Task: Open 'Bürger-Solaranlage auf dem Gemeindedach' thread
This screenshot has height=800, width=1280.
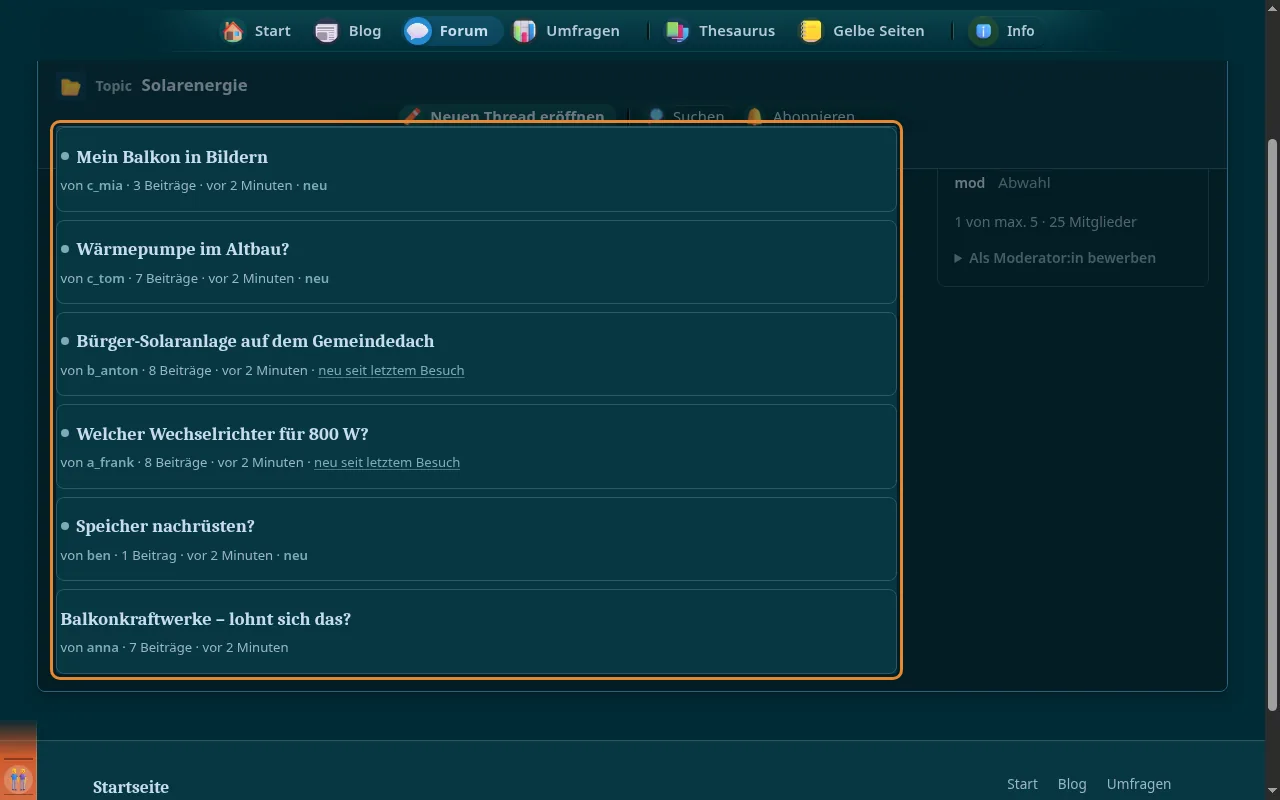Action: 255,341
